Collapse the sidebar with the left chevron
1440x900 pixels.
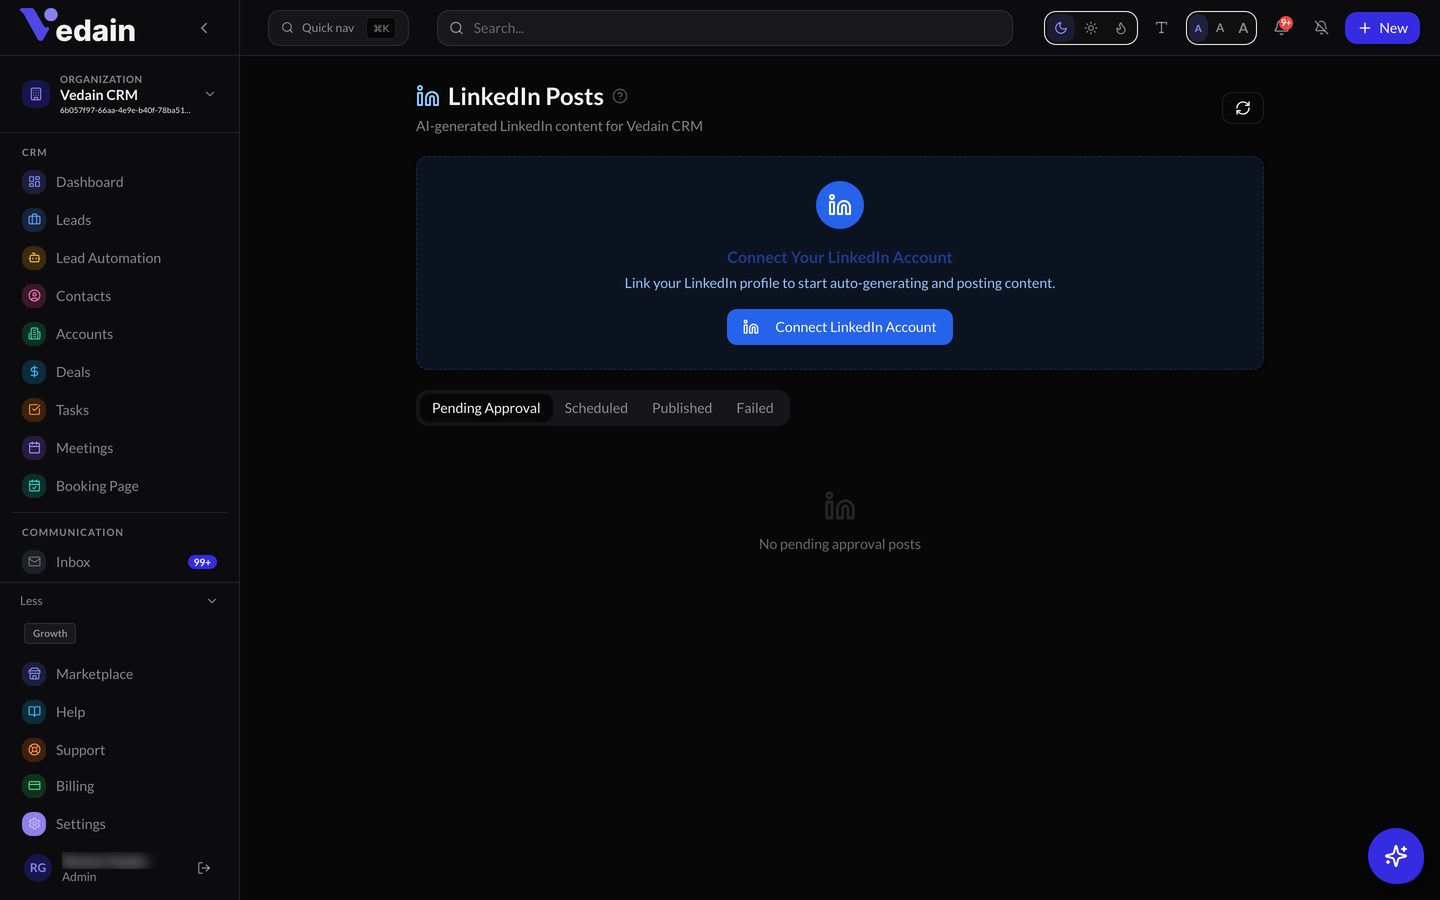point(204,28)
